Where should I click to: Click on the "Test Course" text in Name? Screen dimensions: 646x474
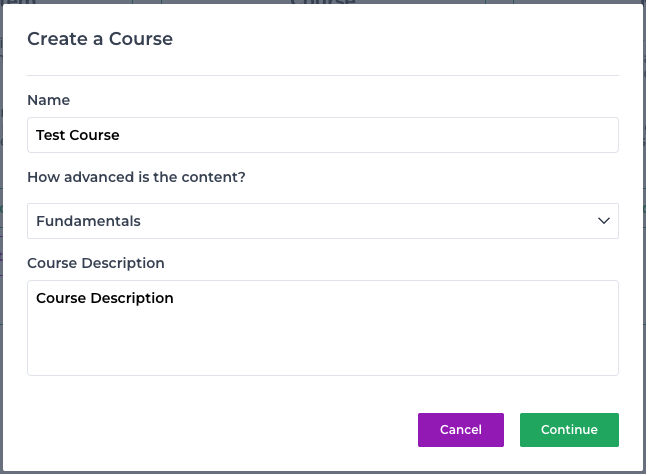coord(77,135)
